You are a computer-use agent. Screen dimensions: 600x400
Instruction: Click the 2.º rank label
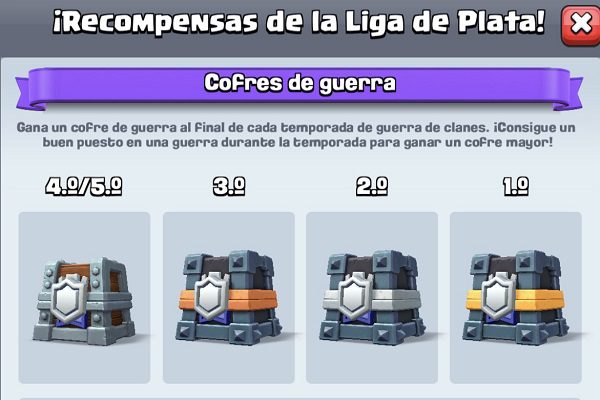click(372, 186)
